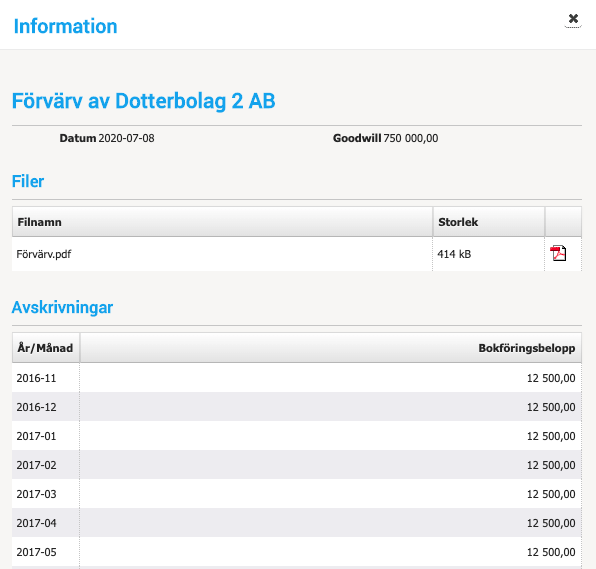Click the Filer section heading

(28, 181)
